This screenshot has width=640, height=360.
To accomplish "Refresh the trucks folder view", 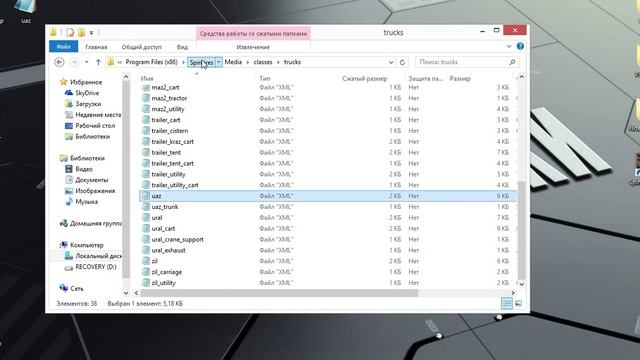I will 402,62.
